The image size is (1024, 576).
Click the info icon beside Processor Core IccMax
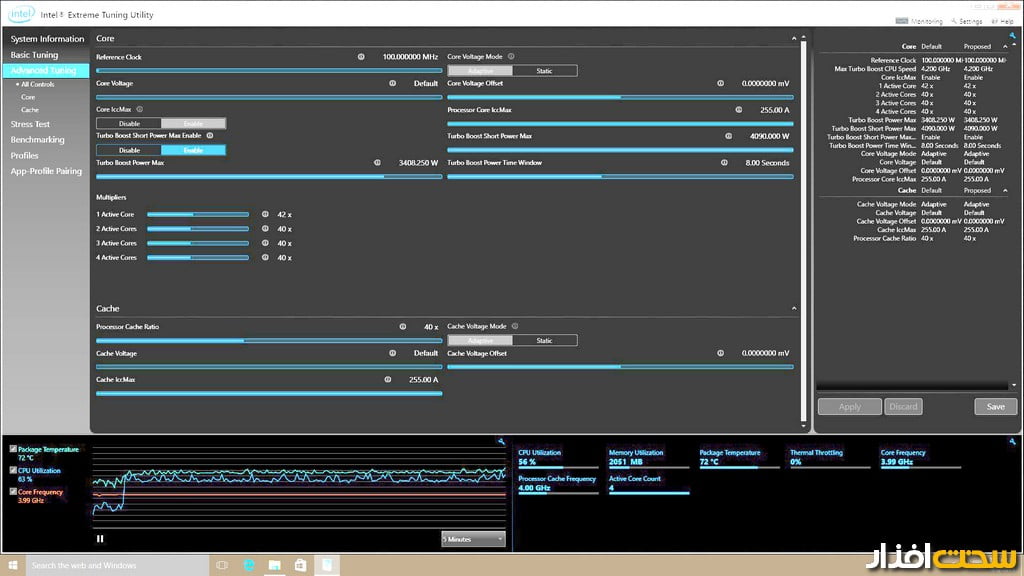point(738,110)
